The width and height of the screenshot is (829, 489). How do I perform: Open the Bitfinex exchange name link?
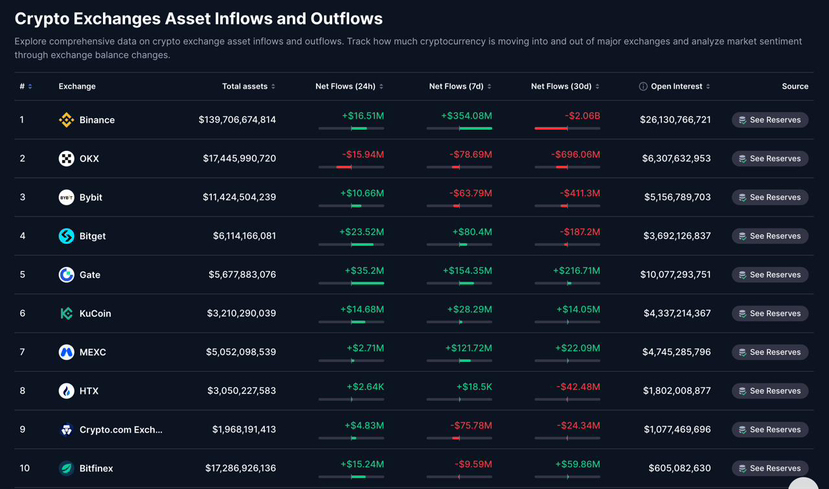tap(96, 468)
